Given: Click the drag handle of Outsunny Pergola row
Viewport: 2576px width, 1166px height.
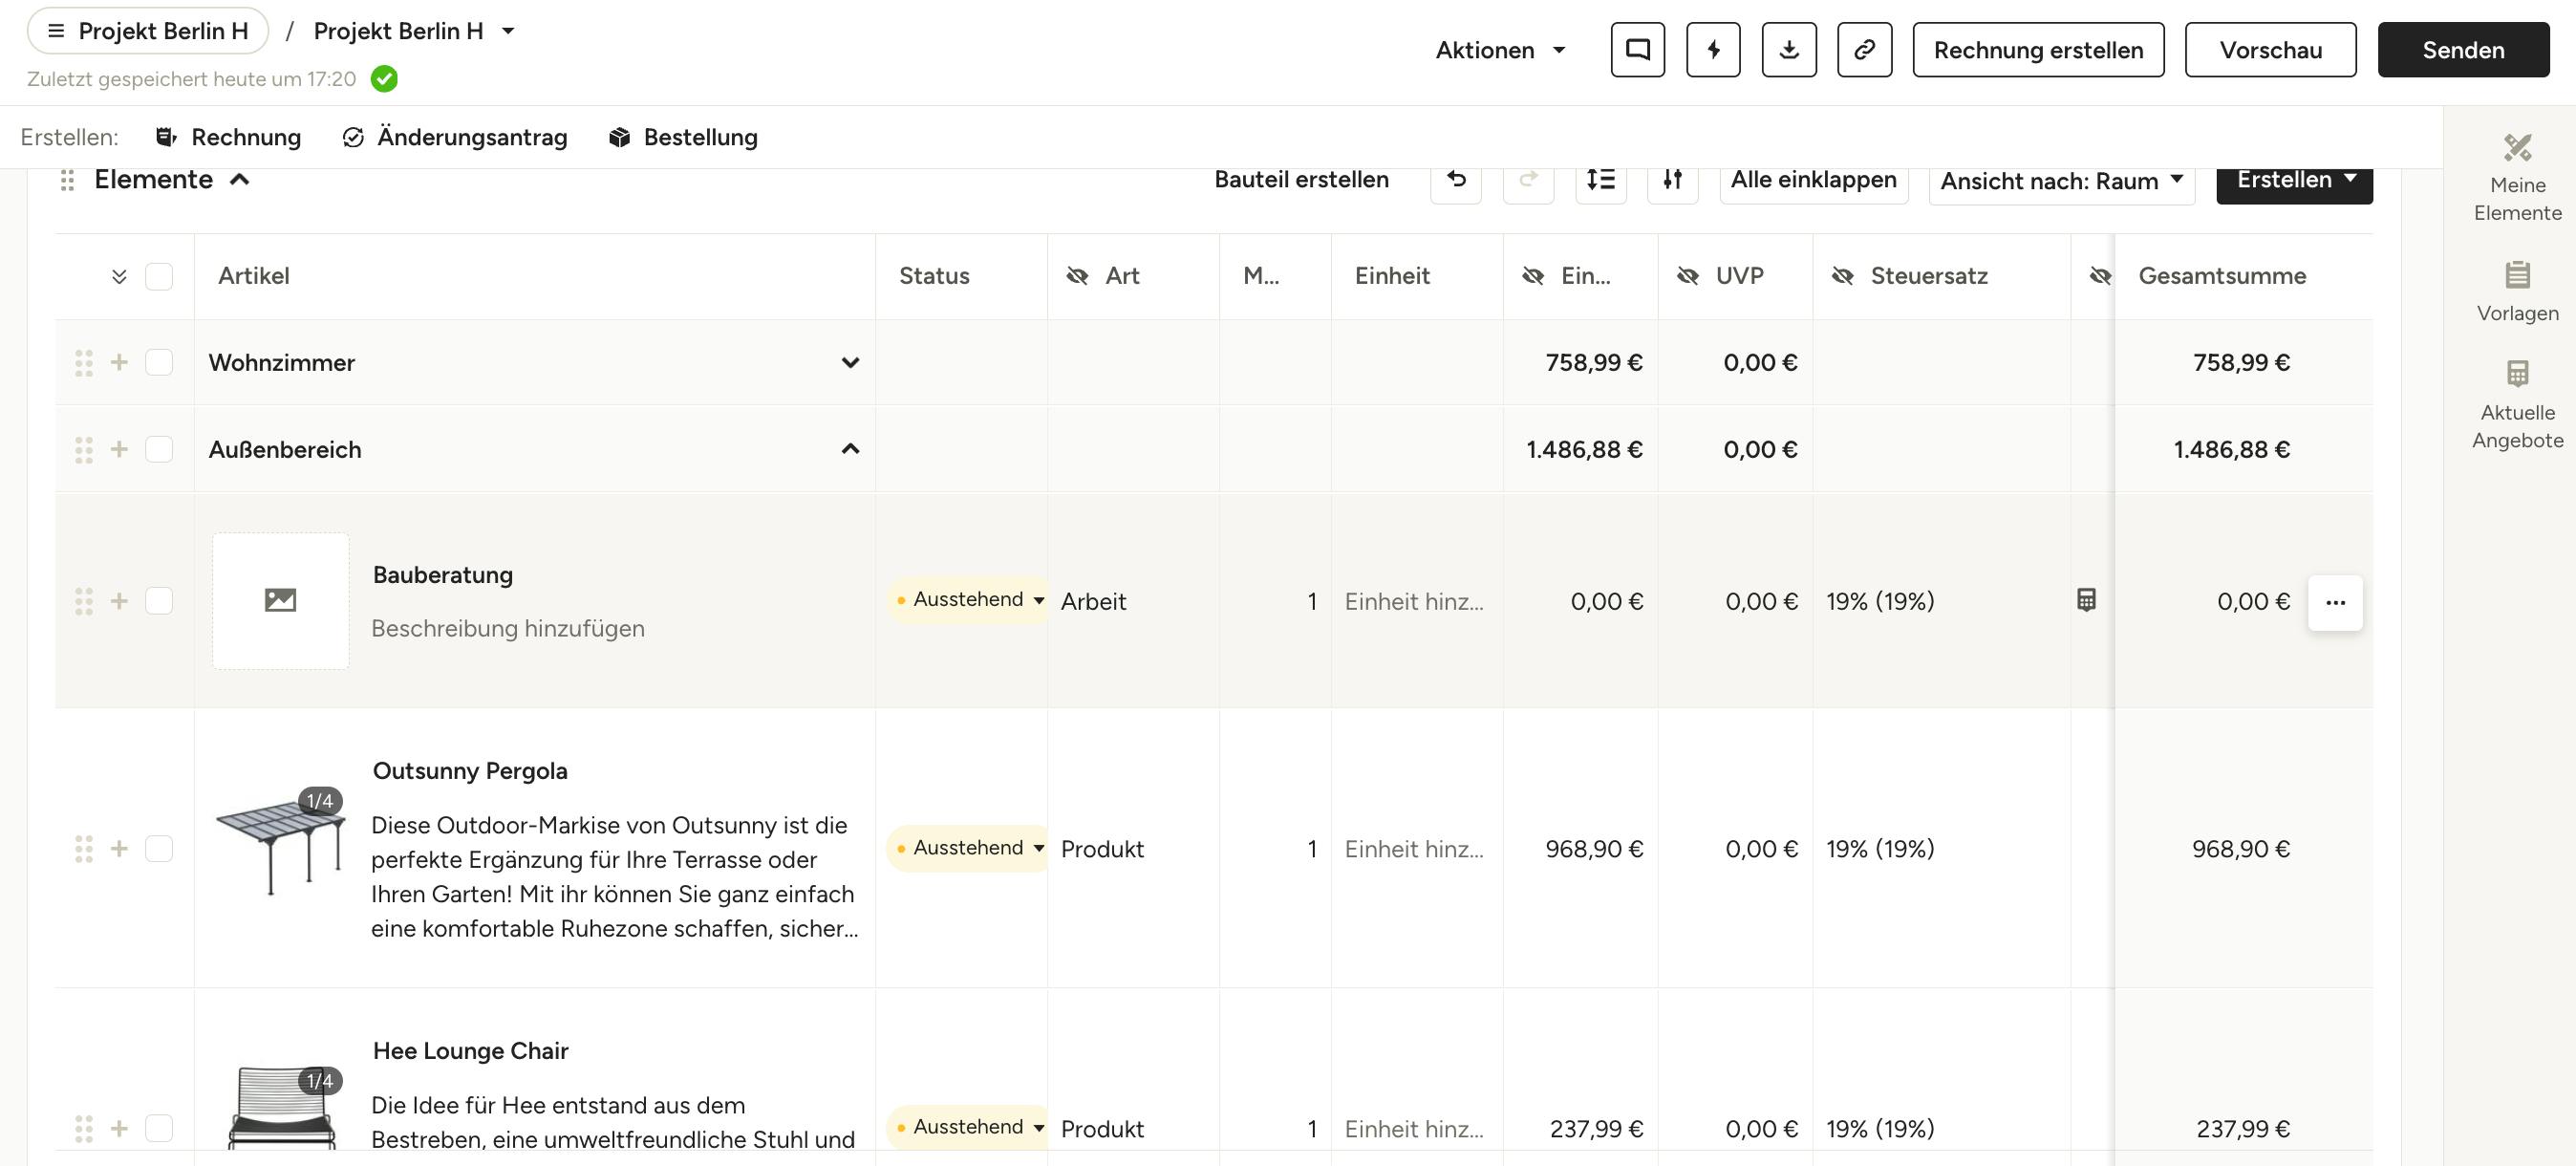Looking at the screenshot, I should [84, 849].
